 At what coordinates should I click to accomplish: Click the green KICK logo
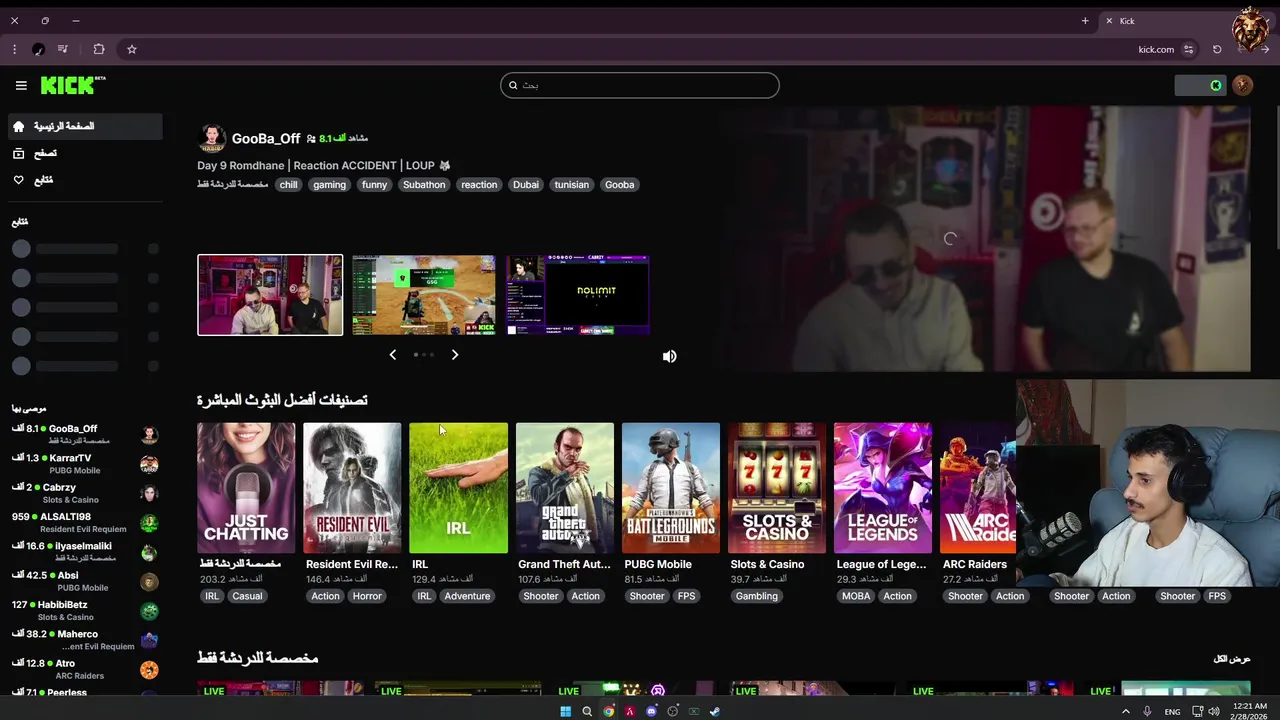(x=72, y=85)
